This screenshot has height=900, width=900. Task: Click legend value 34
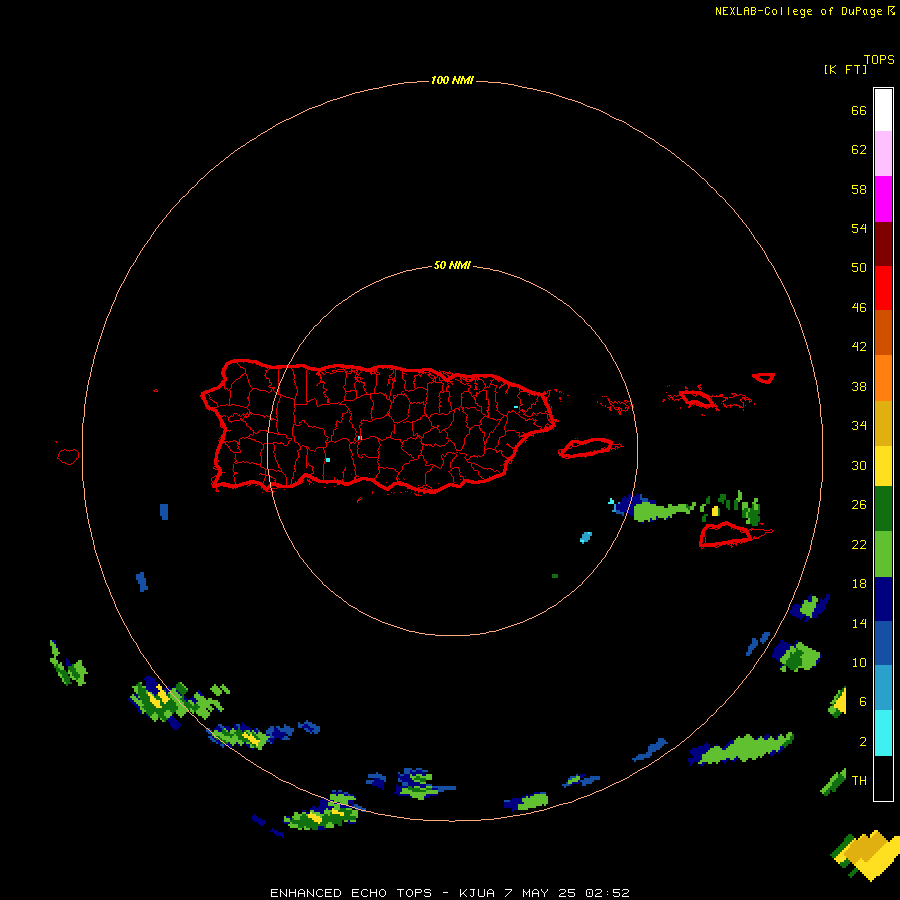pyautogui.click(x=859, y=426)
